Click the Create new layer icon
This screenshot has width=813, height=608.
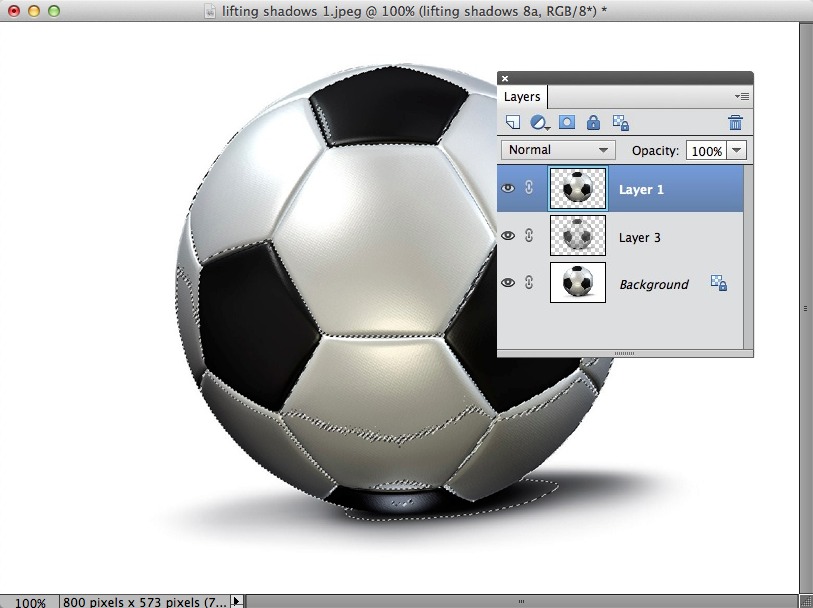click(513, 123)
